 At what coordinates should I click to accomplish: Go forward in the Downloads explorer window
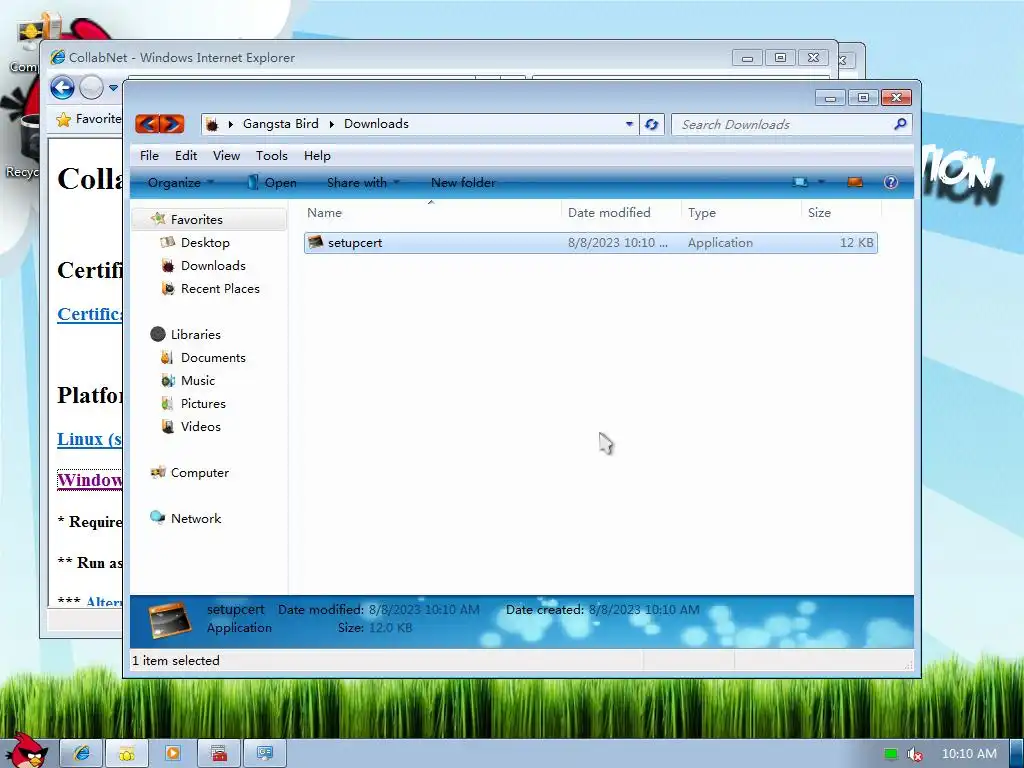click(x=172, y=123)
